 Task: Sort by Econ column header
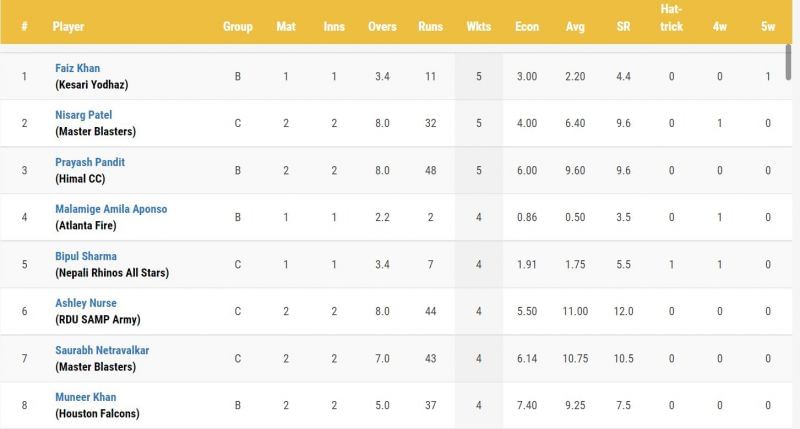click(527, 27)
